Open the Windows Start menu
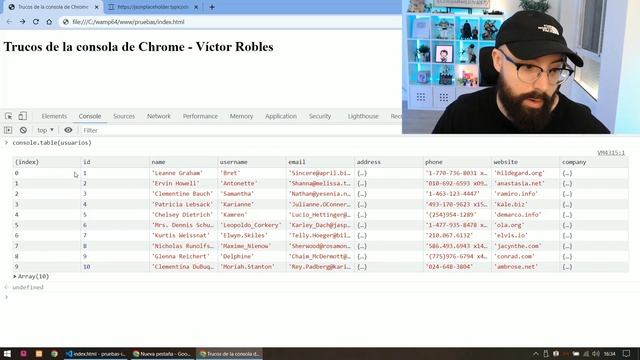Screen dimensions: 640x360 tap(7, 353)
